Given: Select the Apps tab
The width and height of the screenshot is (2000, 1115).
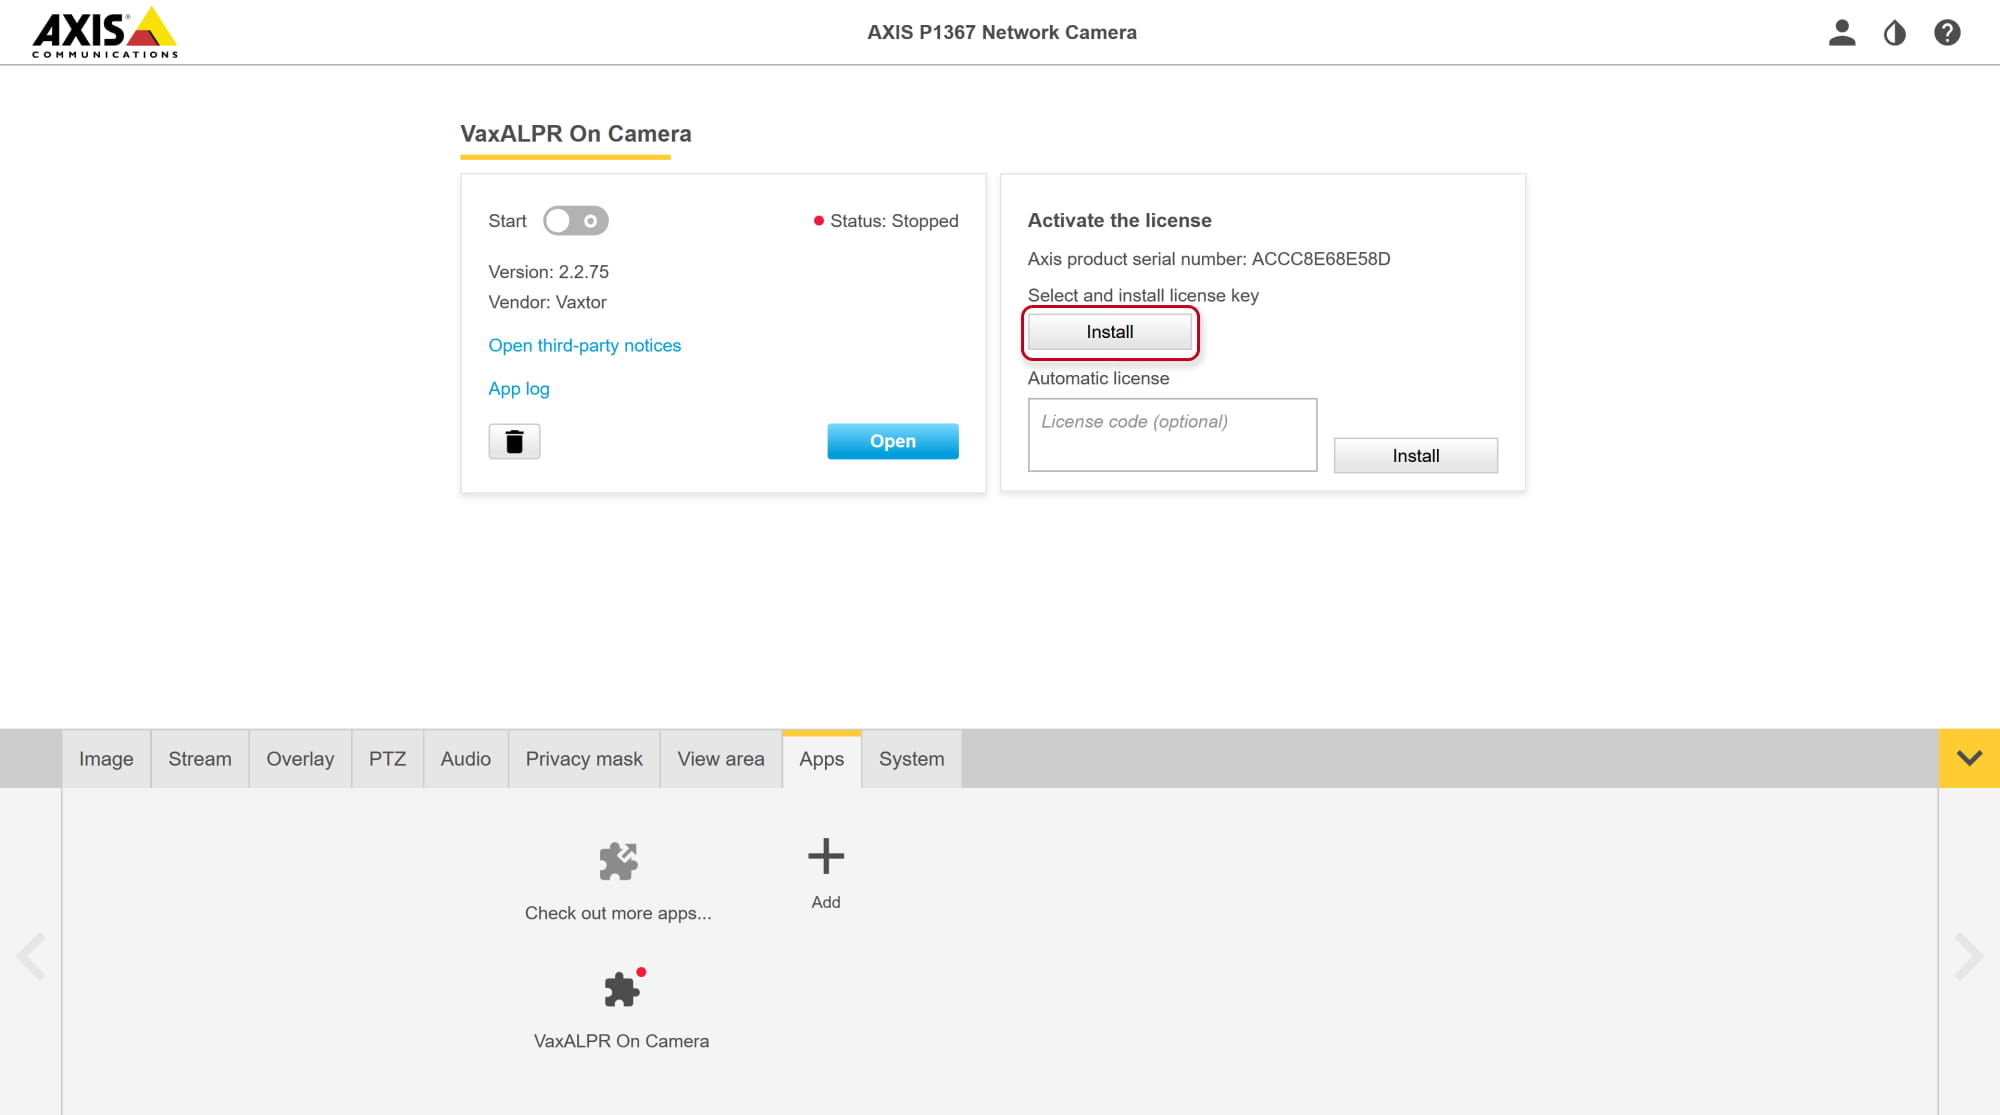Looking at the screenshot, I should click(822, 759).
